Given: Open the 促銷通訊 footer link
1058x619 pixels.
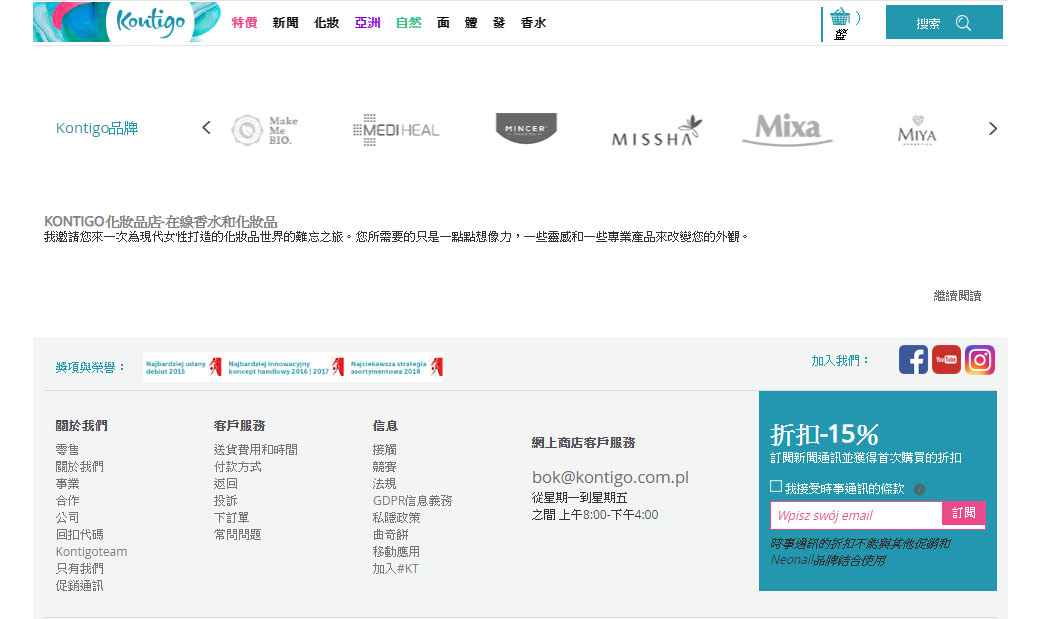Looking at the screenshot, I should point(80,585).
